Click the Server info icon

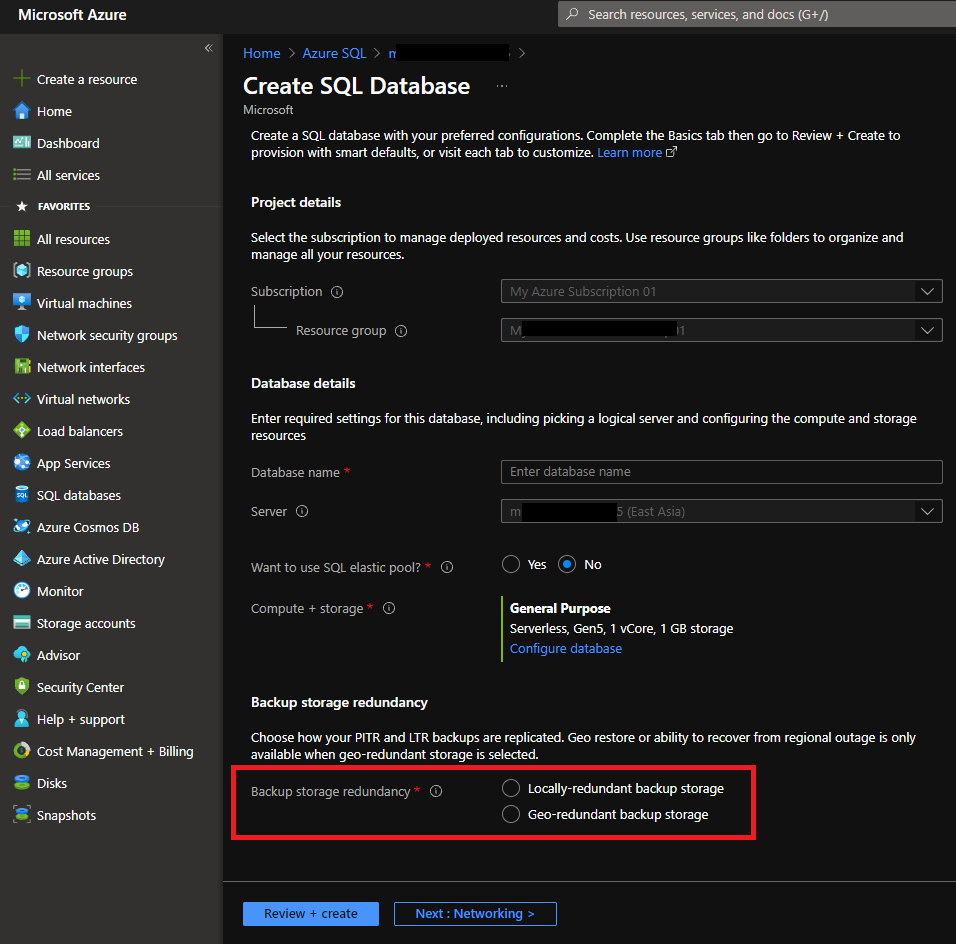tap(302, 511)
